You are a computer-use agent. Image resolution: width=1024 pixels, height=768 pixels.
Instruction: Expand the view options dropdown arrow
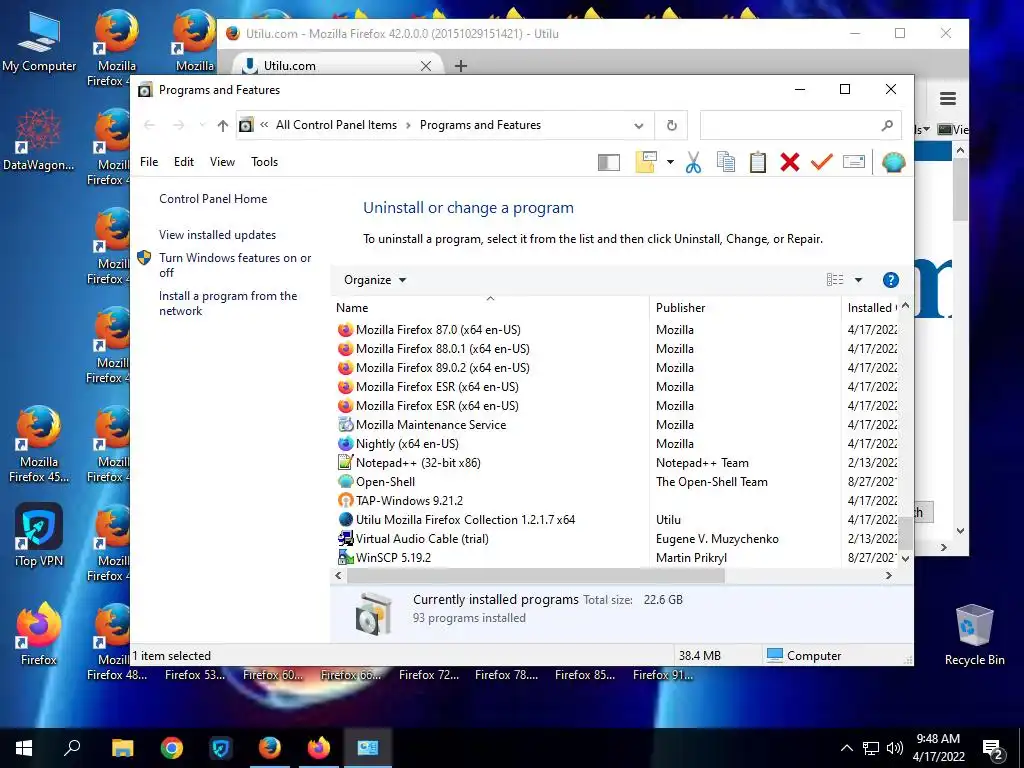(x=858, y=280)
